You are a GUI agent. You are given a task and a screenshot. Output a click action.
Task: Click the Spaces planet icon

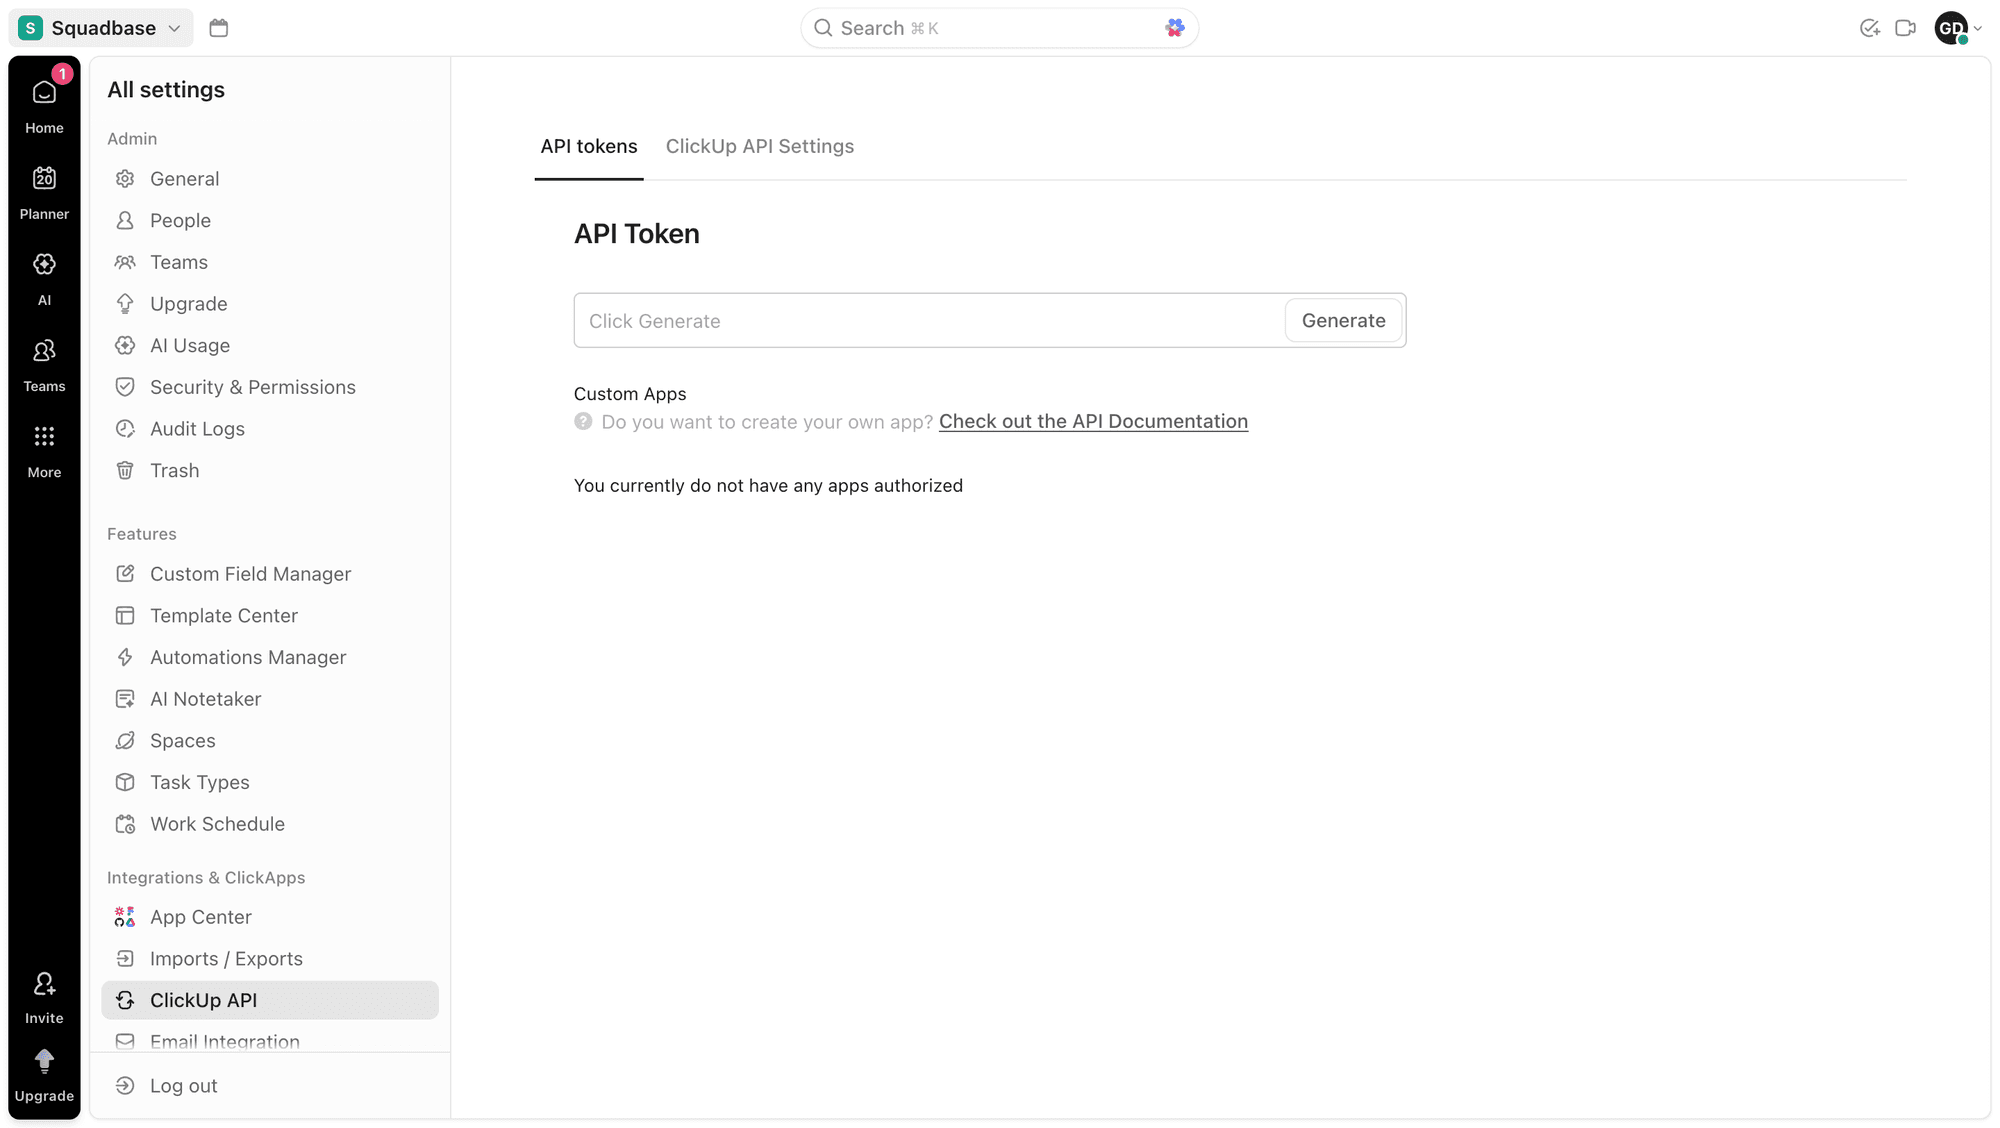click(x=125, y=741)
